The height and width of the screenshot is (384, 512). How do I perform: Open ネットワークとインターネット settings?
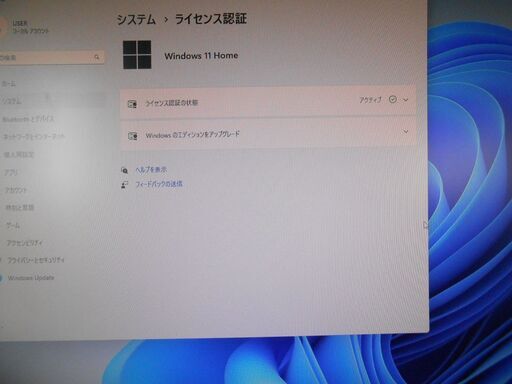click(34, 137)
